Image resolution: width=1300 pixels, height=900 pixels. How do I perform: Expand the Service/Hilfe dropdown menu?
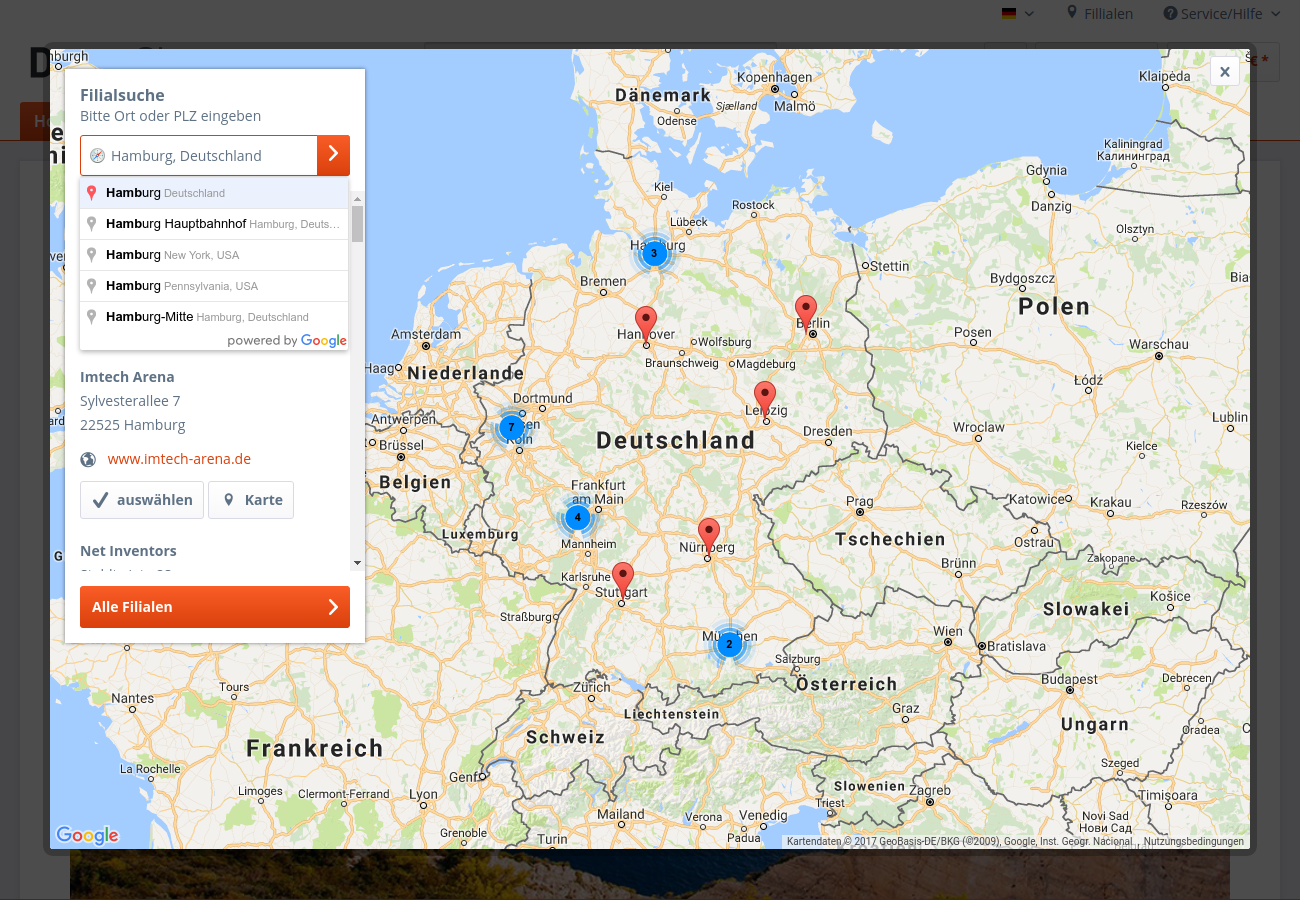point(1221,14)
